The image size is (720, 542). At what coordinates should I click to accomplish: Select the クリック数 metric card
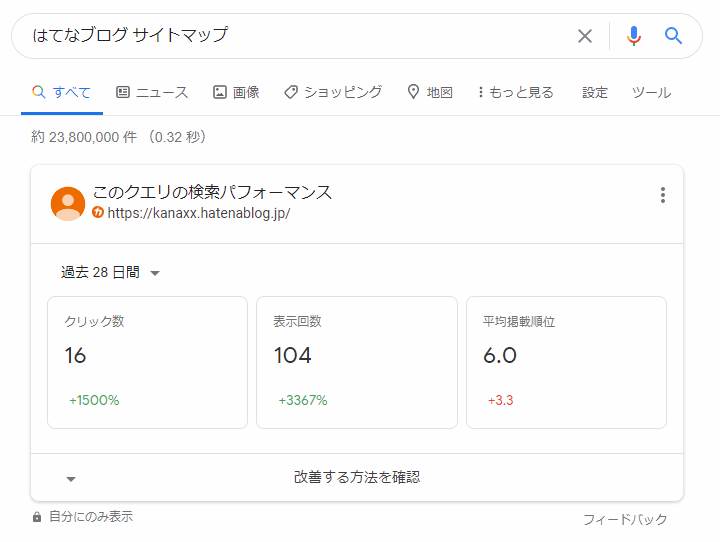[x=147, y=362]
